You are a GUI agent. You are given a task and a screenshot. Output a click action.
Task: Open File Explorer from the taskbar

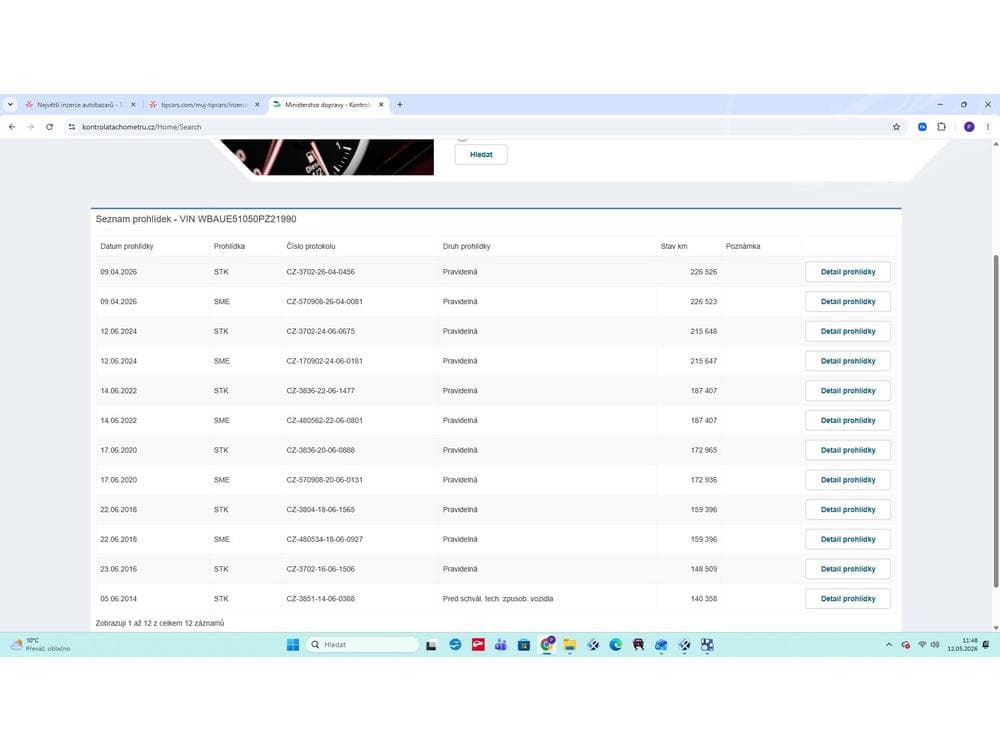pos(570,645)
